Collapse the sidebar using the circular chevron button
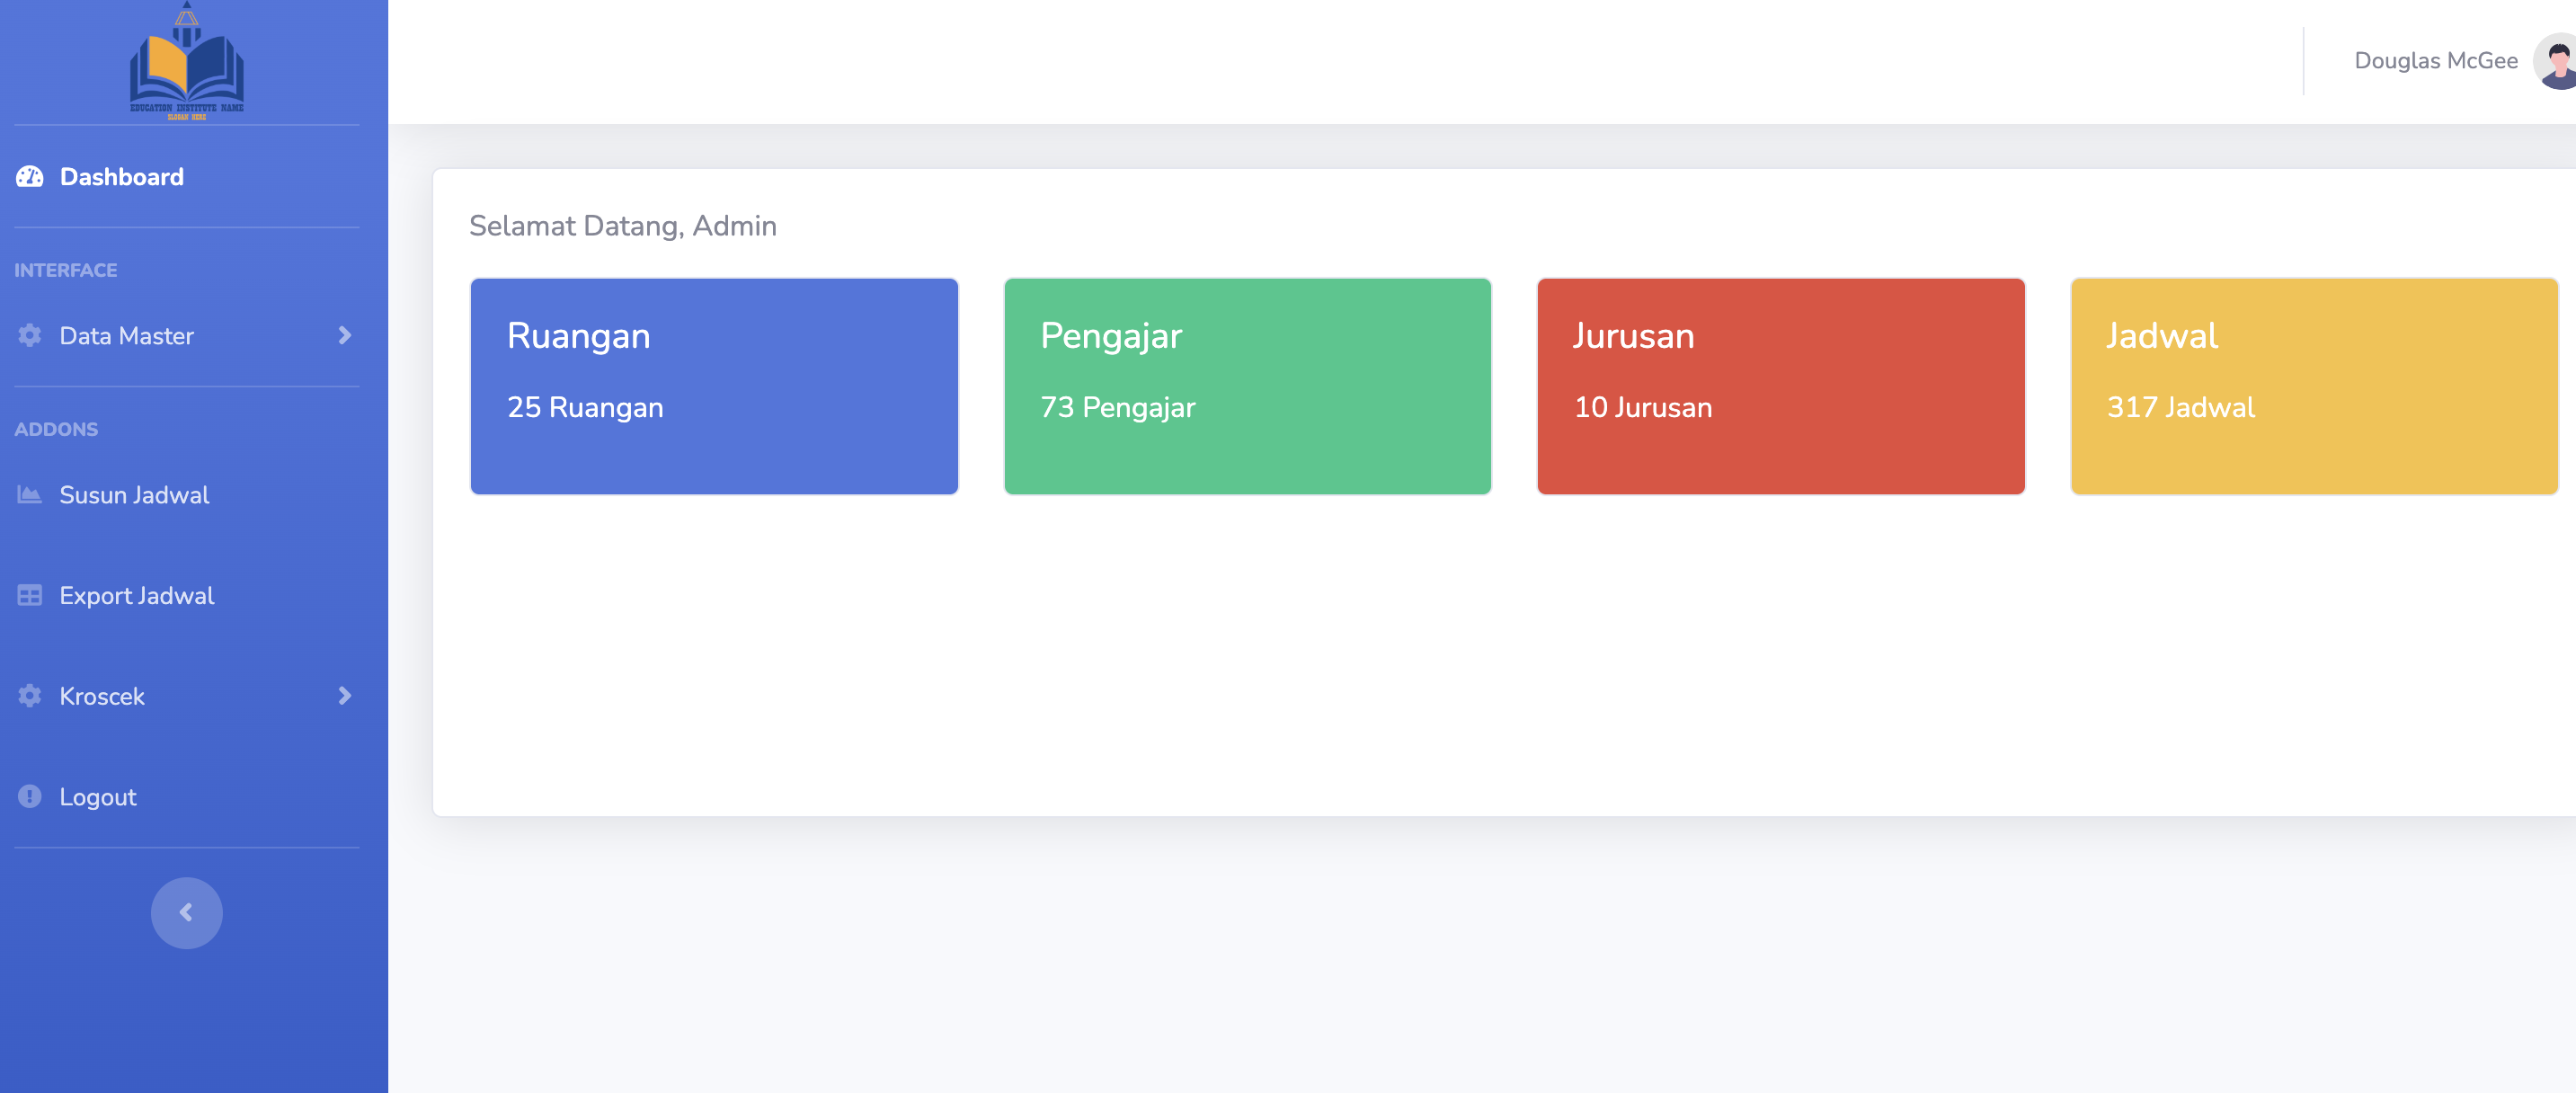Screen dimensions: 2576x1093 coord(186,911)
